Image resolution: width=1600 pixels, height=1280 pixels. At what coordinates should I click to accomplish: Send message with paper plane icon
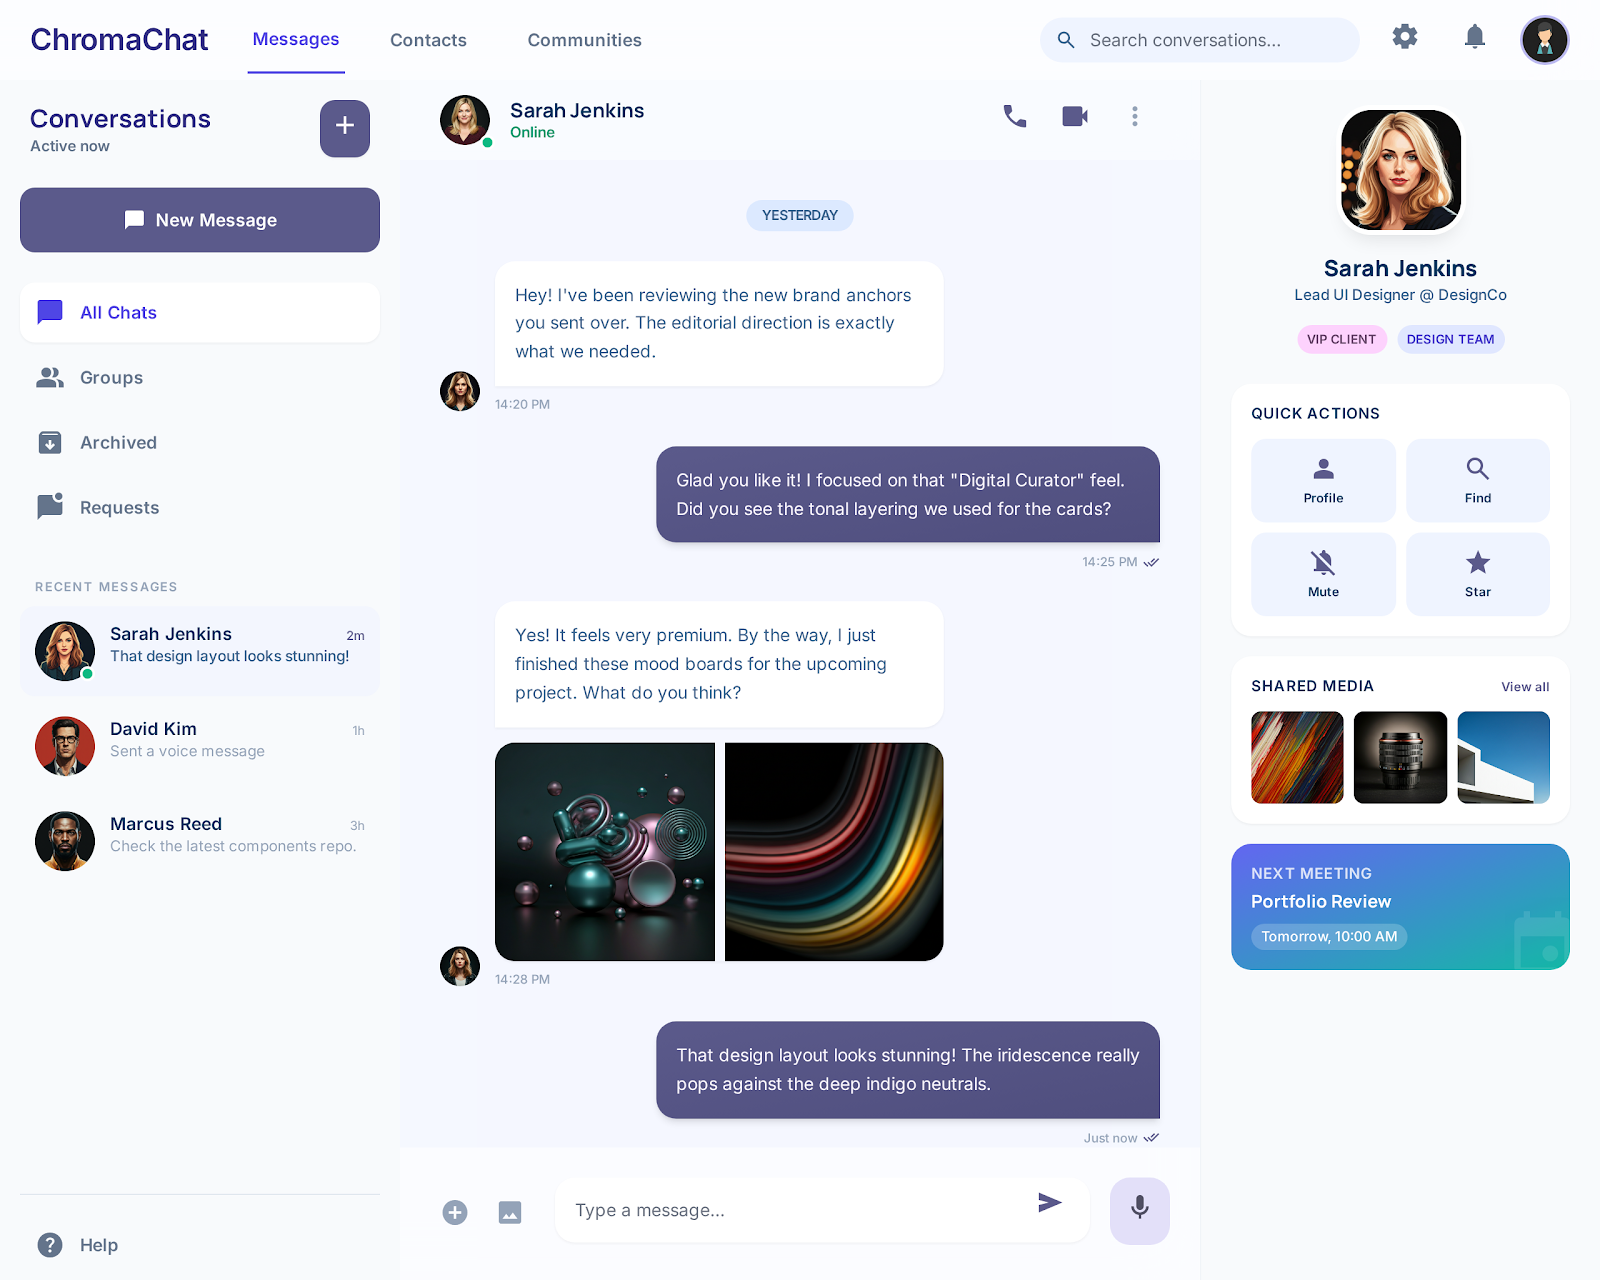coord(1049,1202)
